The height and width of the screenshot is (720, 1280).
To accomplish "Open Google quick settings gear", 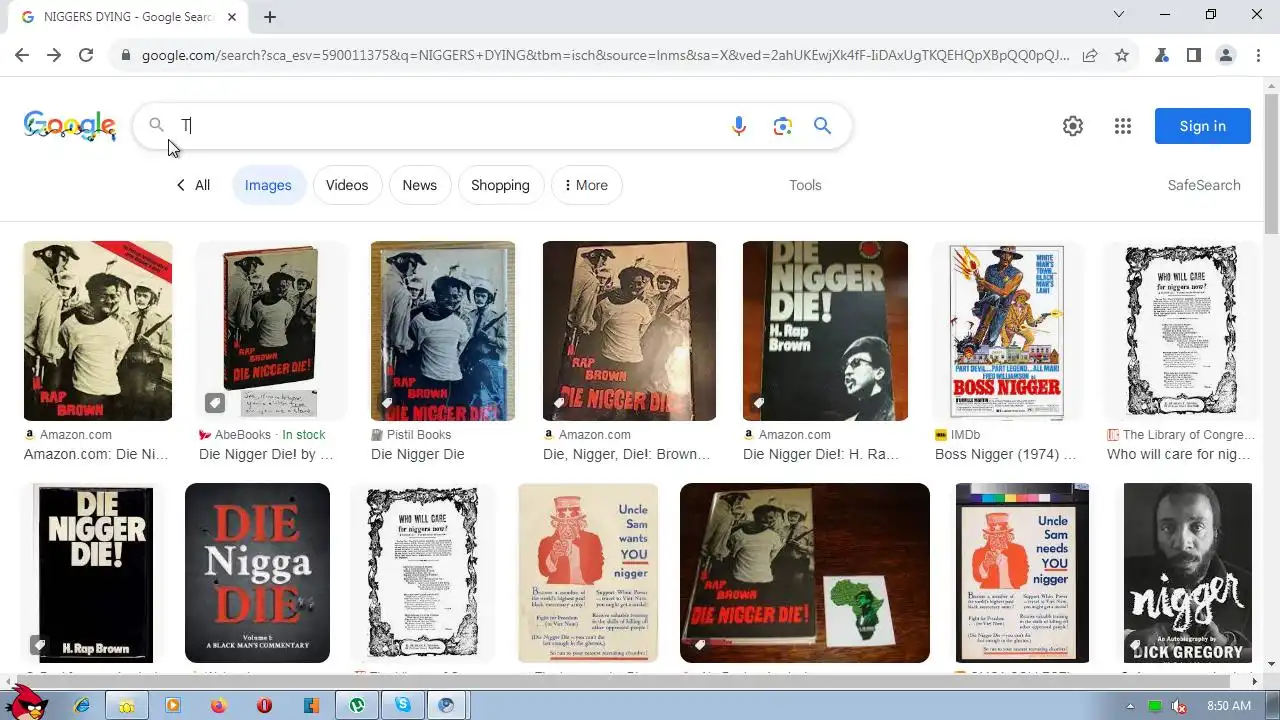I will tap(1073, 126).
